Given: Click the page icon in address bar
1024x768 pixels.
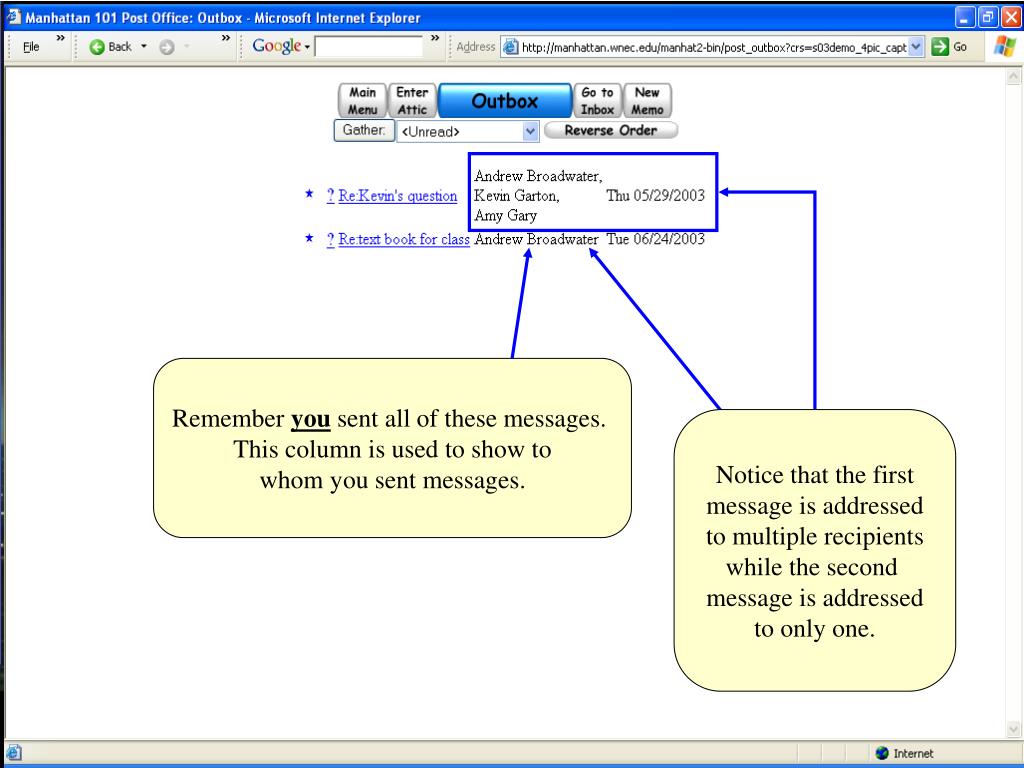Looking at the screenshot, I should [511, 47].
